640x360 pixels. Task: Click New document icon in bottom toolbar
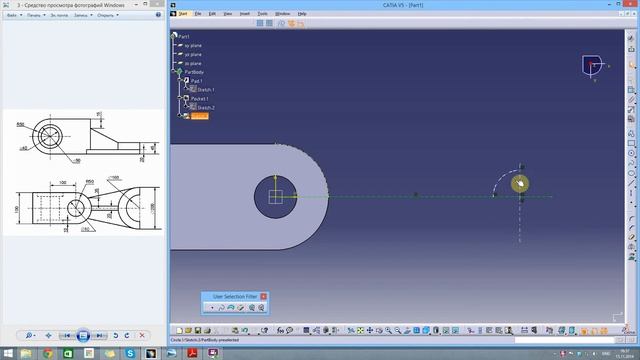click(x=179, y=331)
